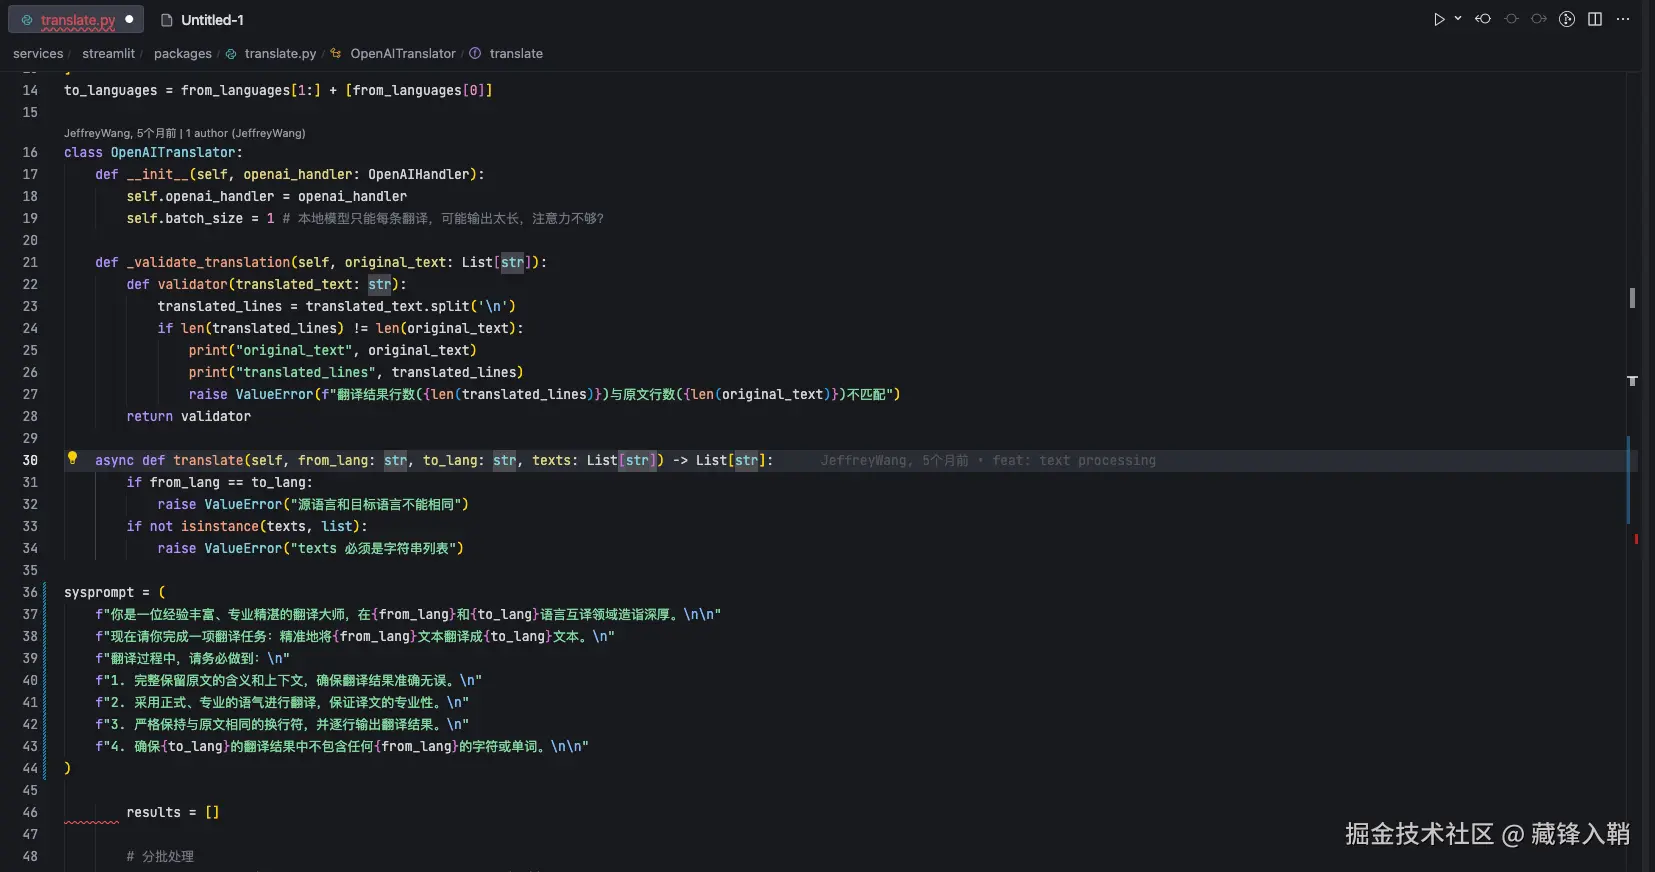This screenshot has height=872, width=1655.
Task: Click "to_languages" variable on line 14
Action: tap(110, 90)
